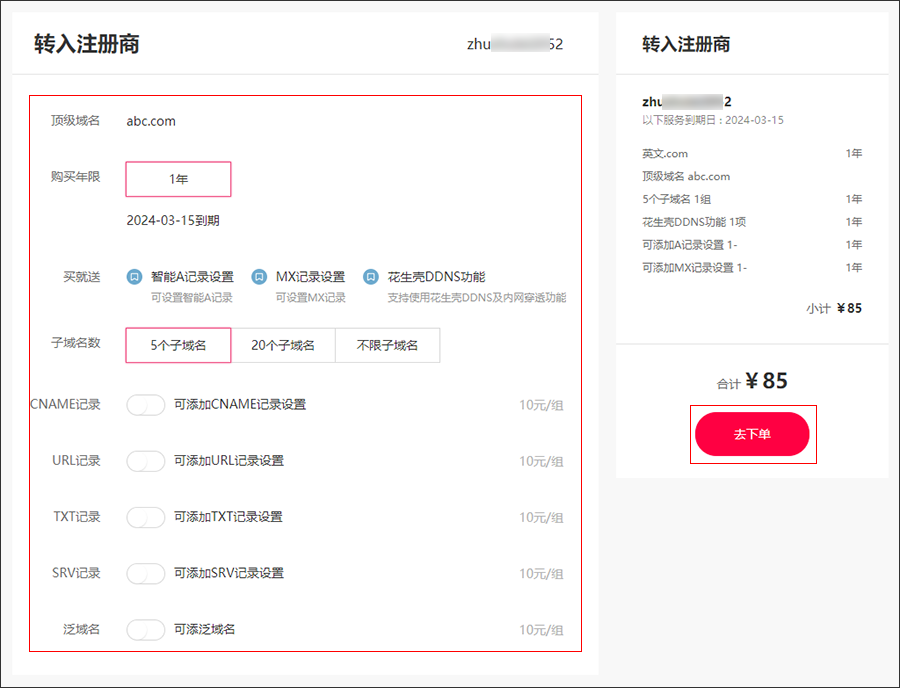
Task: Click the 10元/组 price in CNAME记录 row
Action: [541, 405]
